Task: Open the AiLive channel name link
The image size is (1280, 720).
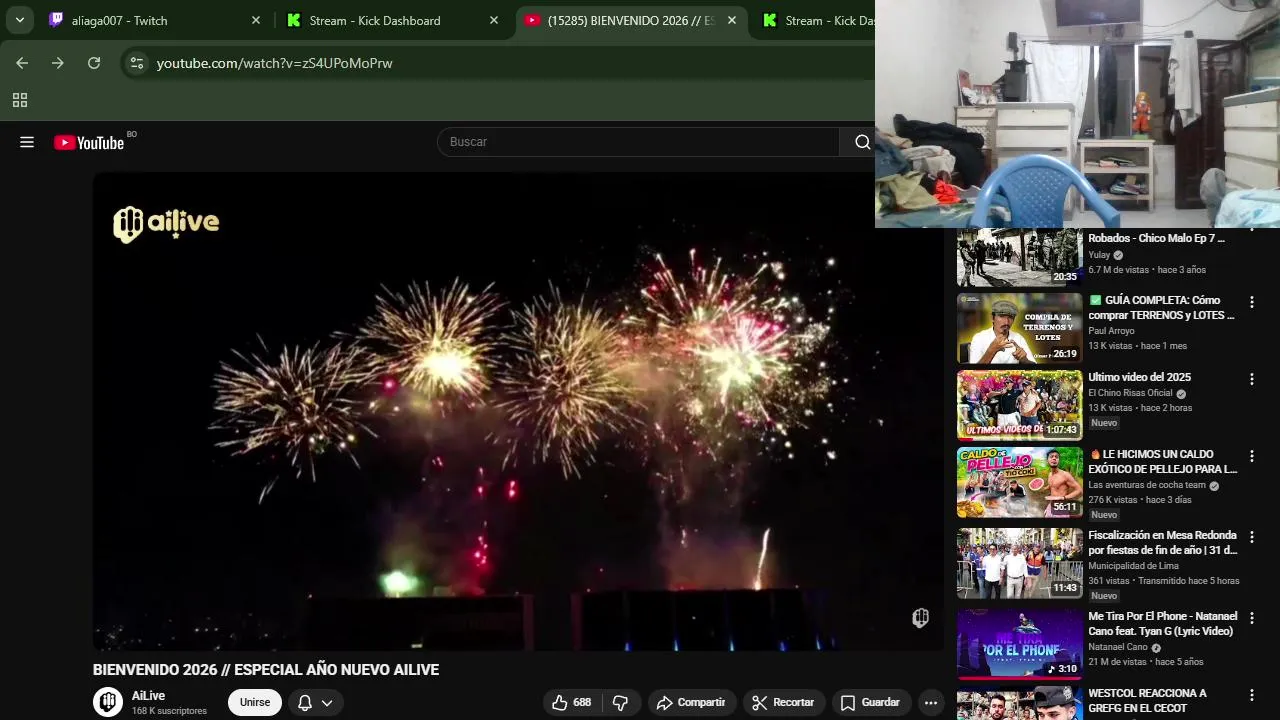Action: click(149, 696)
